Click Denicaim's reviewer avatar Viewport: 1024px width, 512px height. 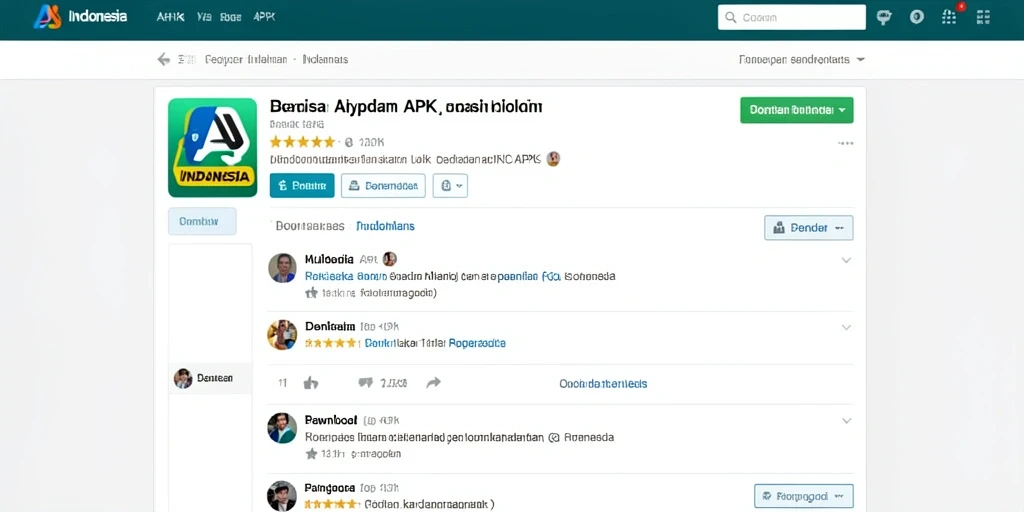pyautogui.click(x=282, y=334)
